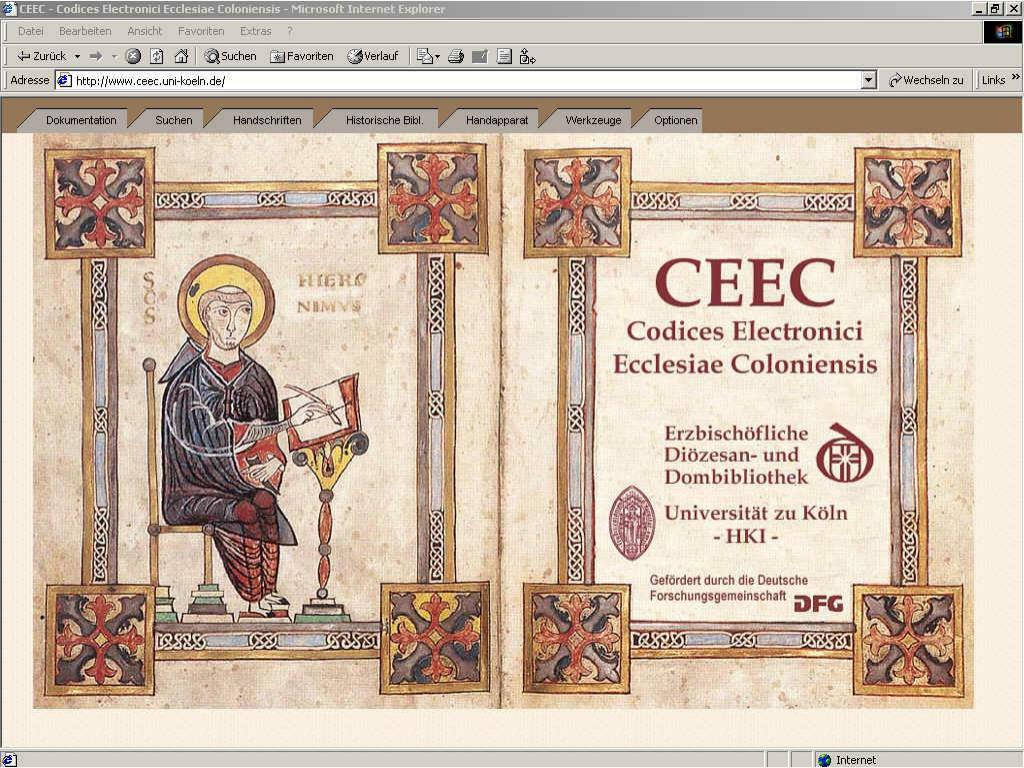Open the Bearbeiten menu
Viewport: 1024px width, 768px height.
[x=85, y=31]
